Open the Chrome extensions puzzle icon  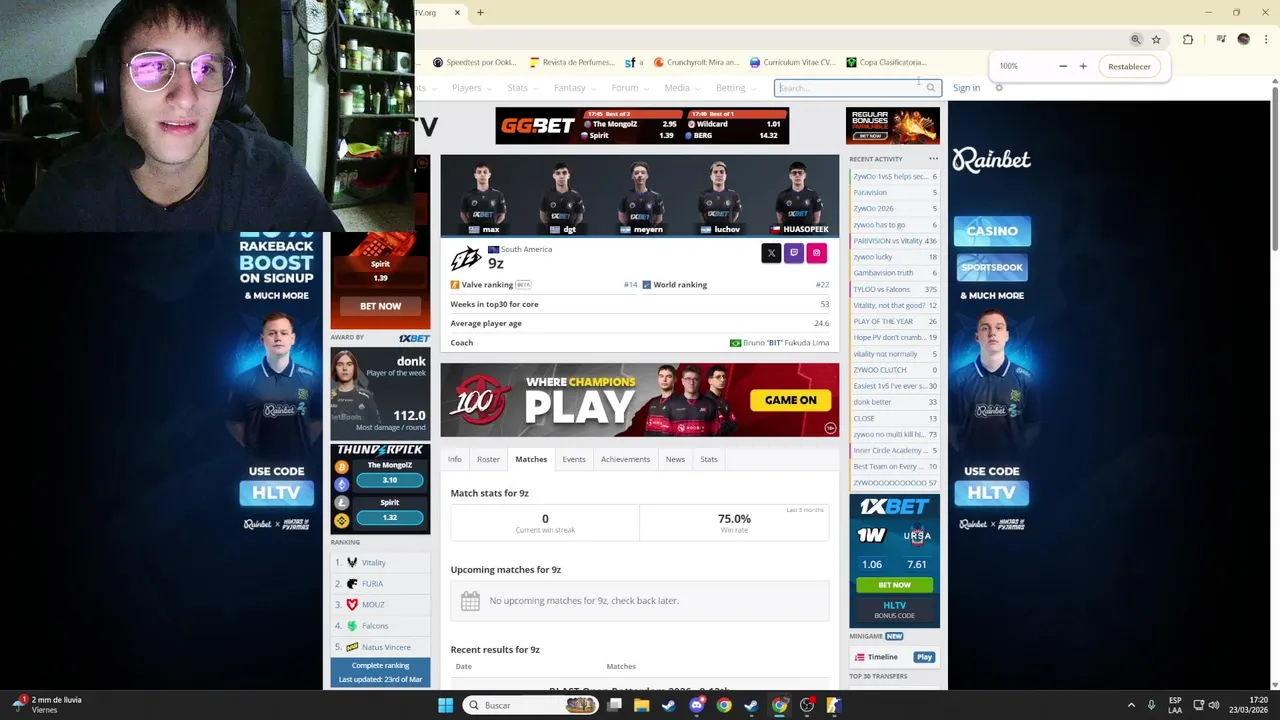click(1188, 39)
